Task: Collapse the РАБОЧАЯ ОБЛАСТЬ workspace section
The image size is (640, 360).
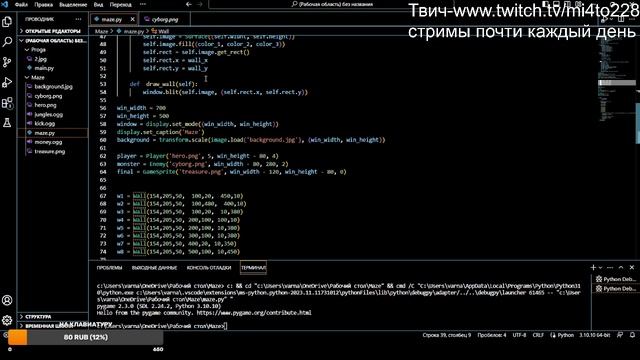Action: point(53,41)
